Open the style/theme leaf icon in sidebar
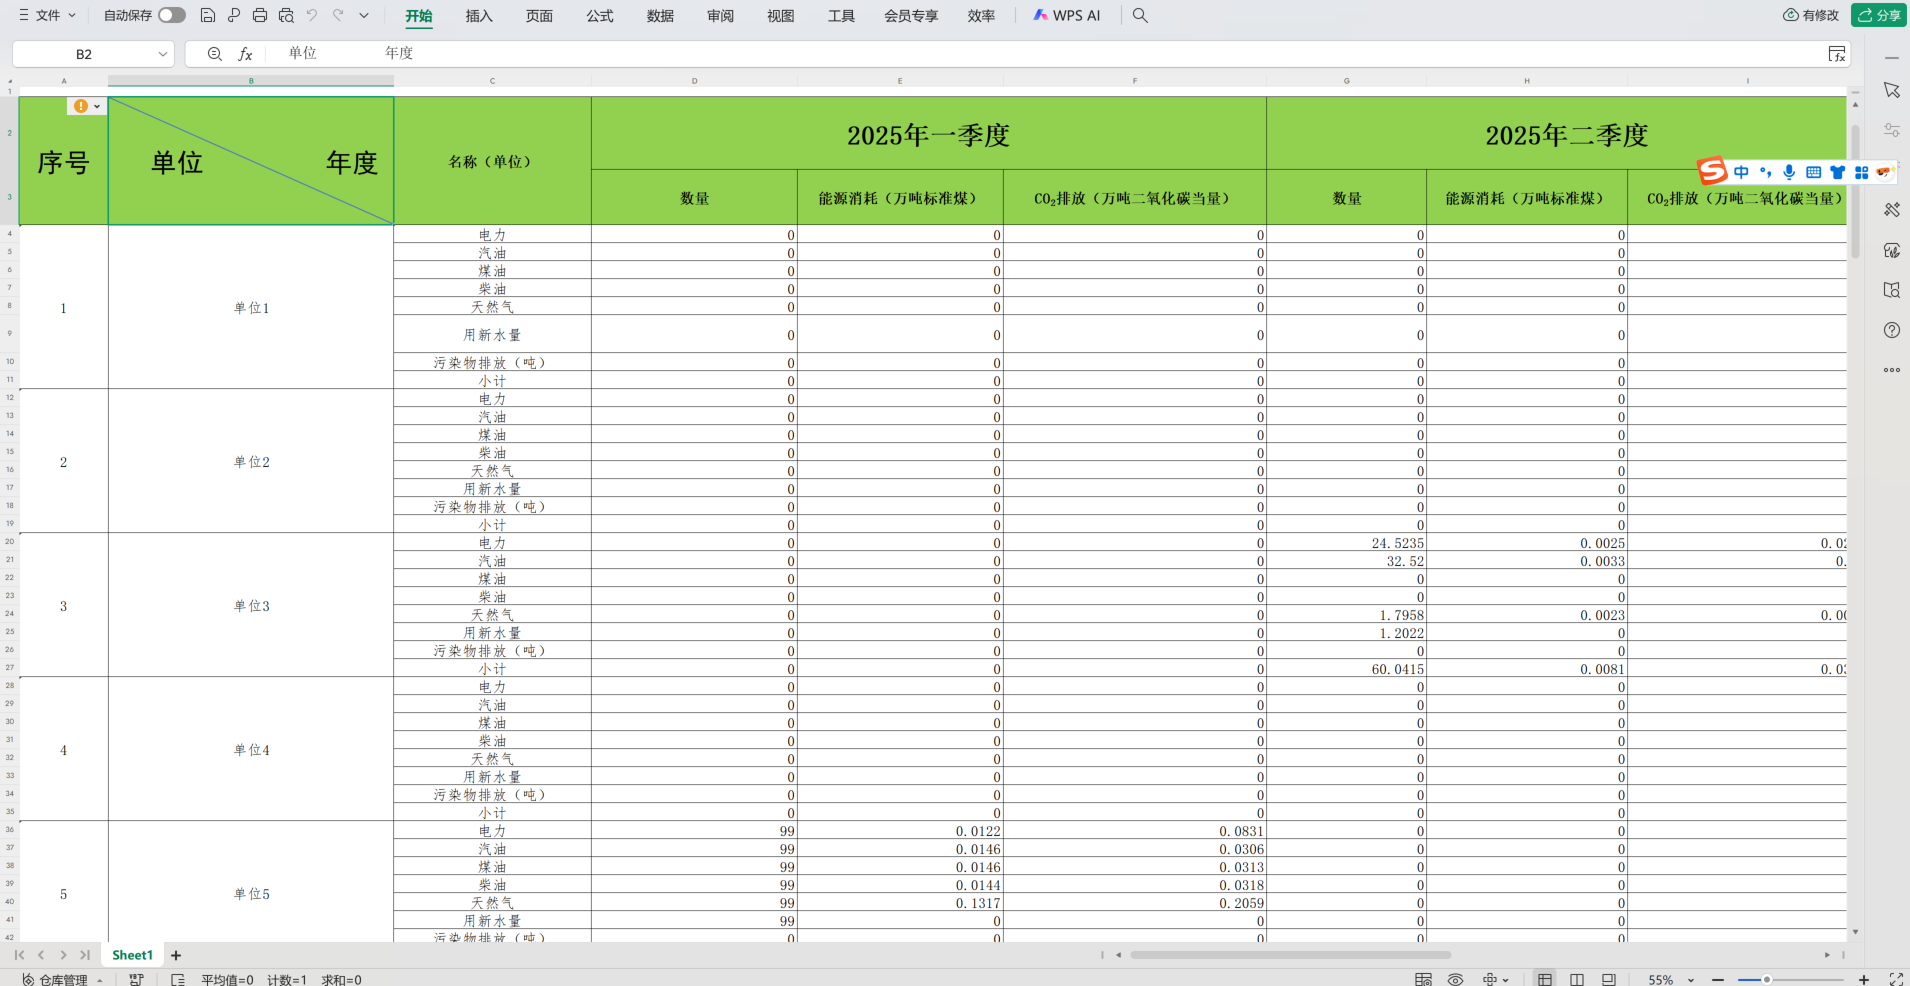This screenshot has width=1910, height=986. (x=1892, y=250)
